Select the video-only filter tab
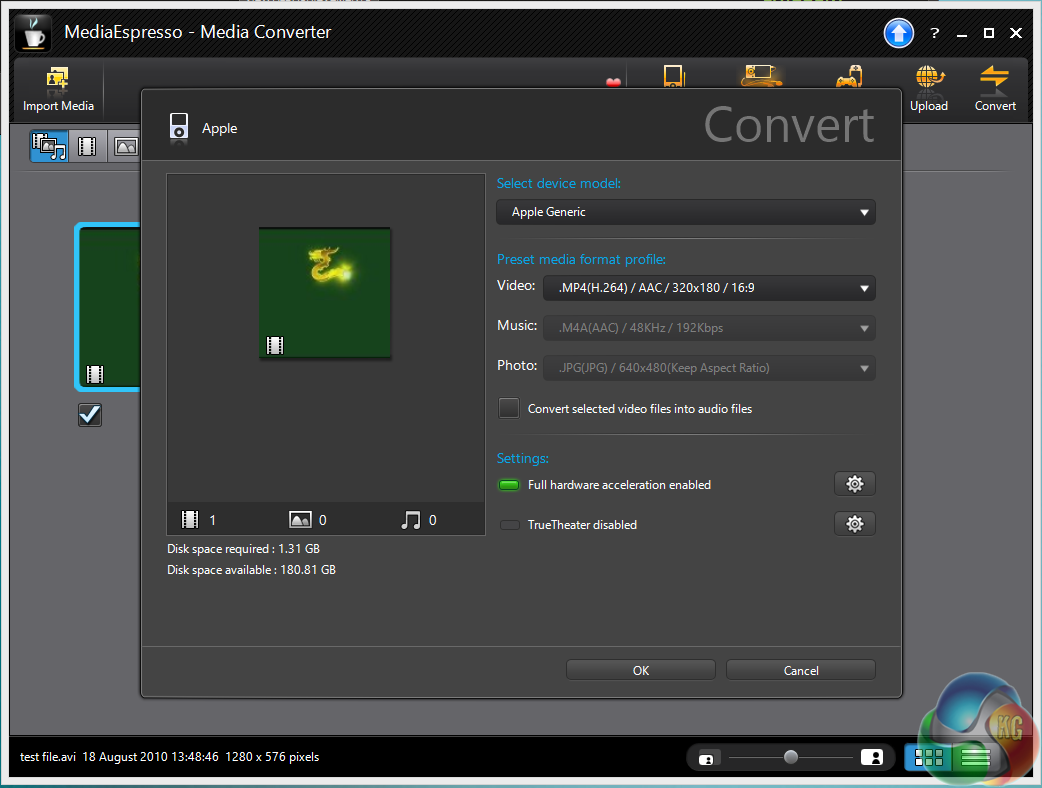 point(88,147)
